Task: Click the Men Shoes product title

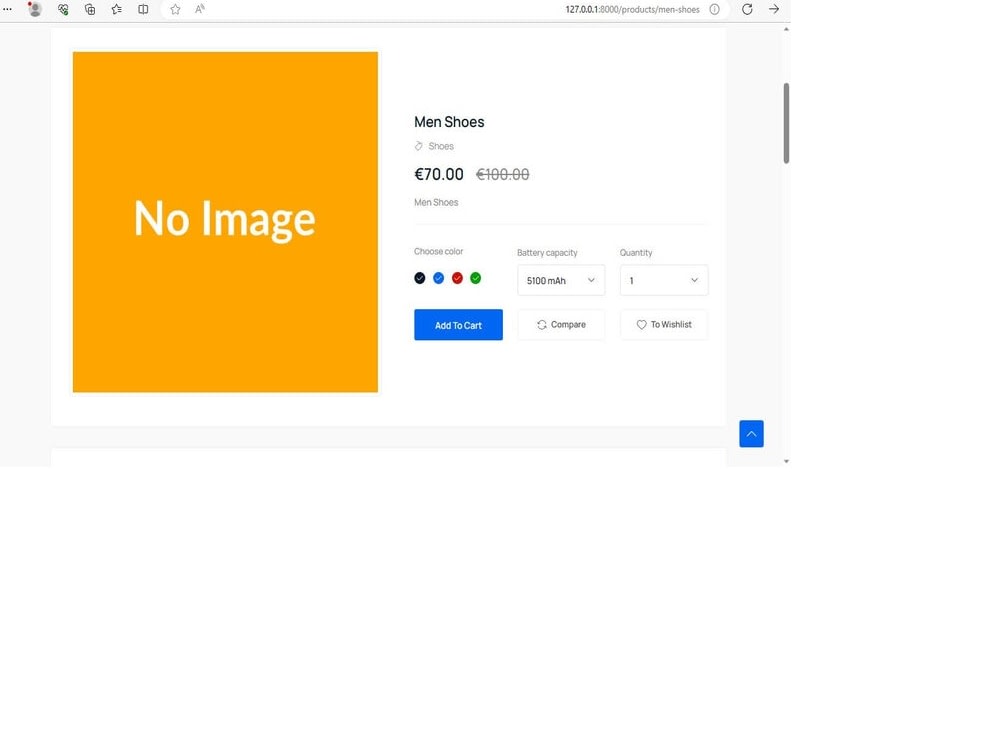Action: coord(449,122)
